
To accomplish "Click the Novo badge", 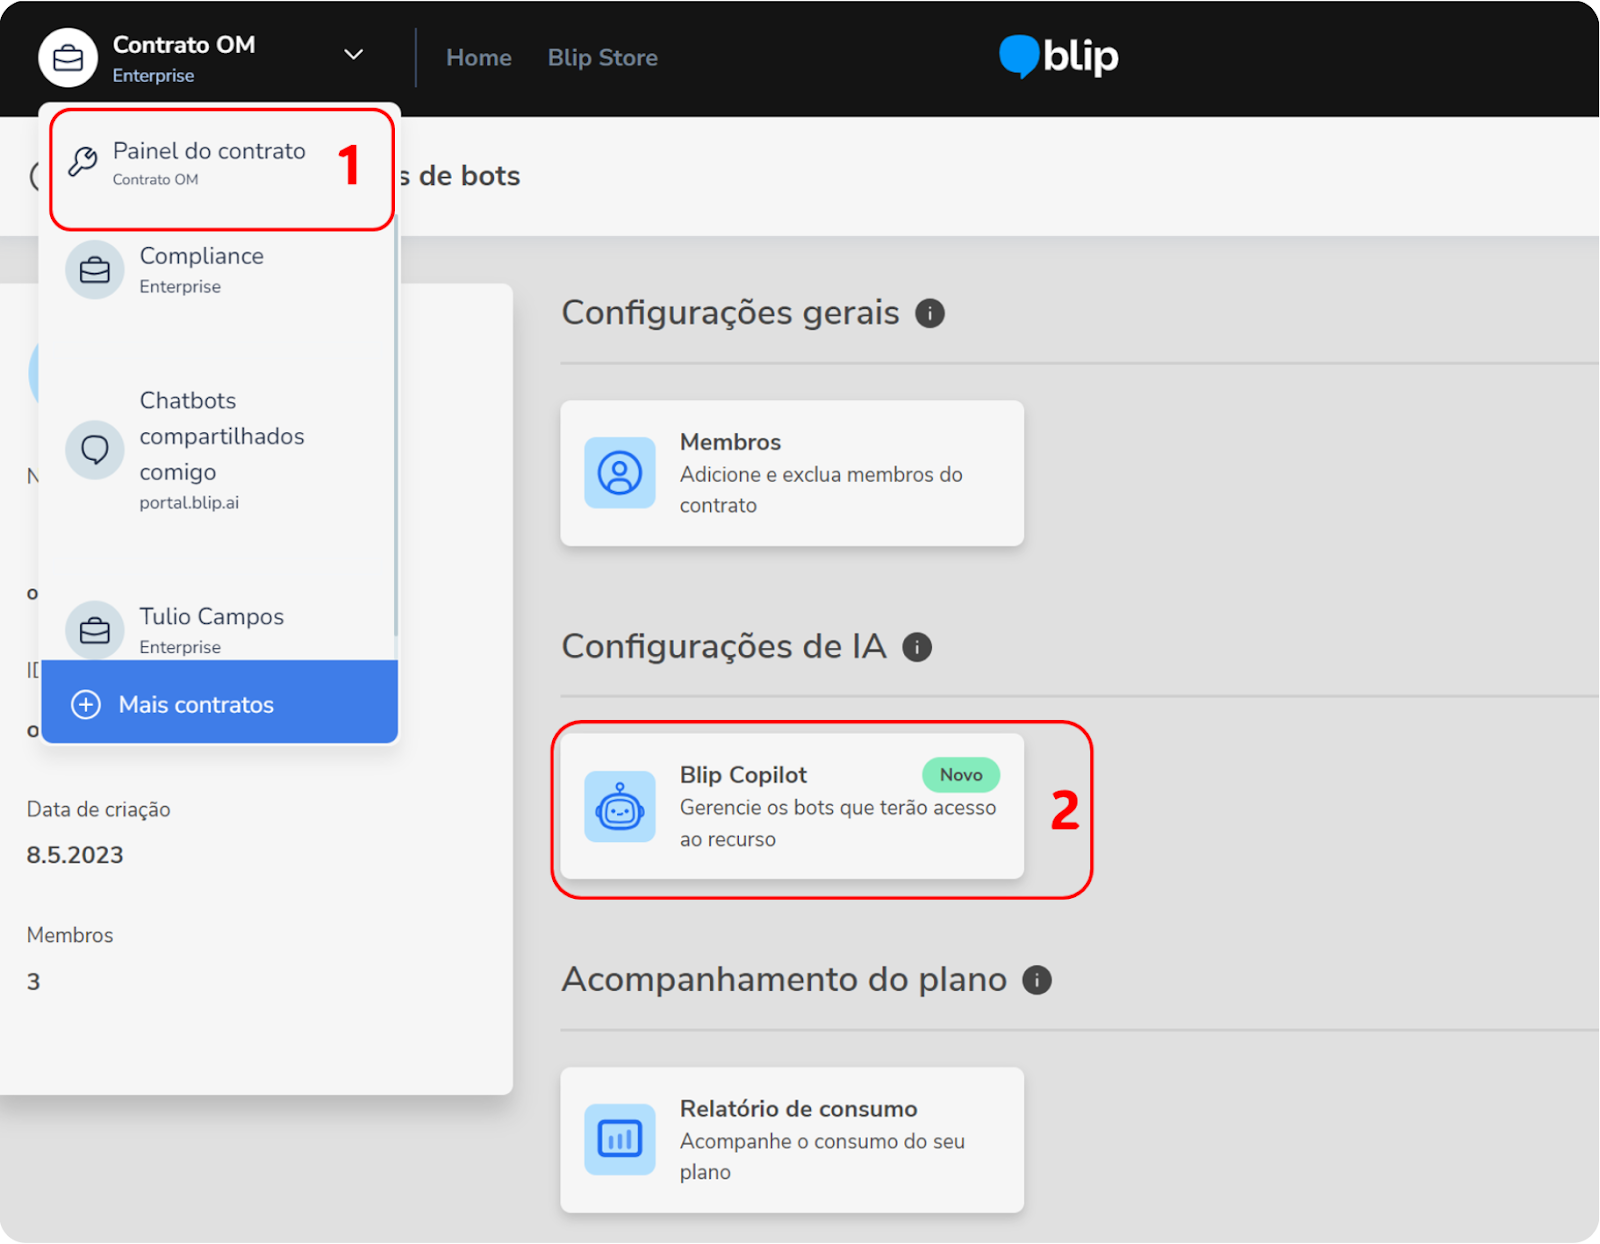I will point(961,775).
